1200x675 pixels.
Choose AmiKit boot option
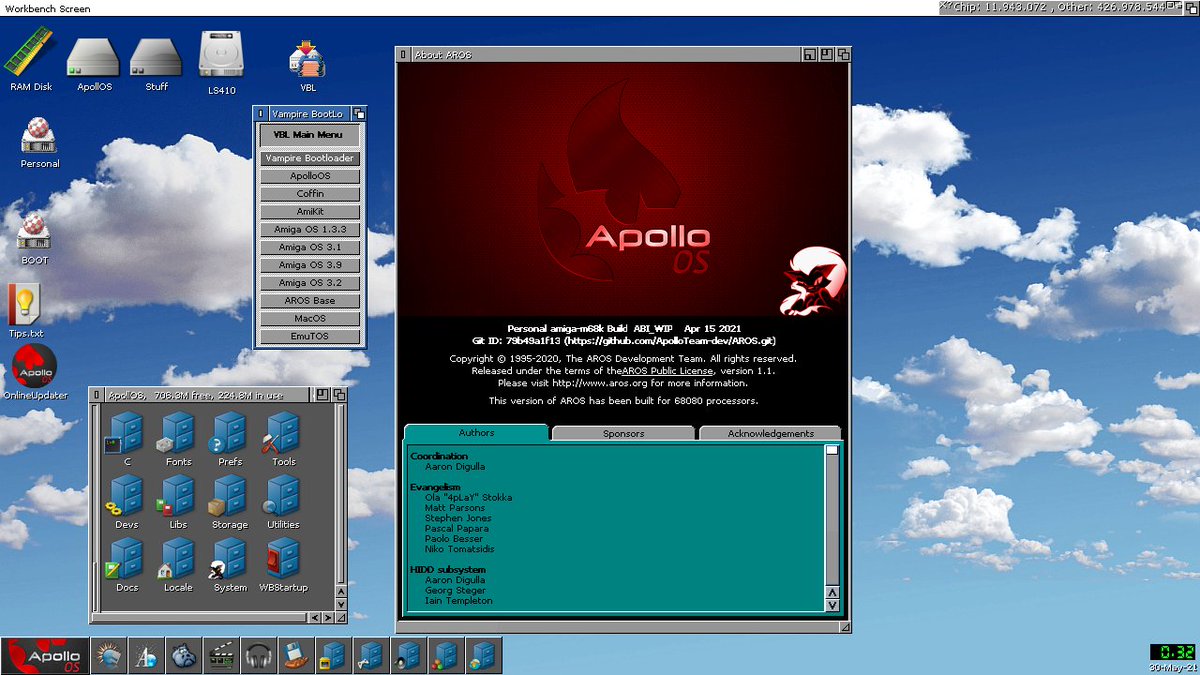pyautogui.click(x=310, y=212)
